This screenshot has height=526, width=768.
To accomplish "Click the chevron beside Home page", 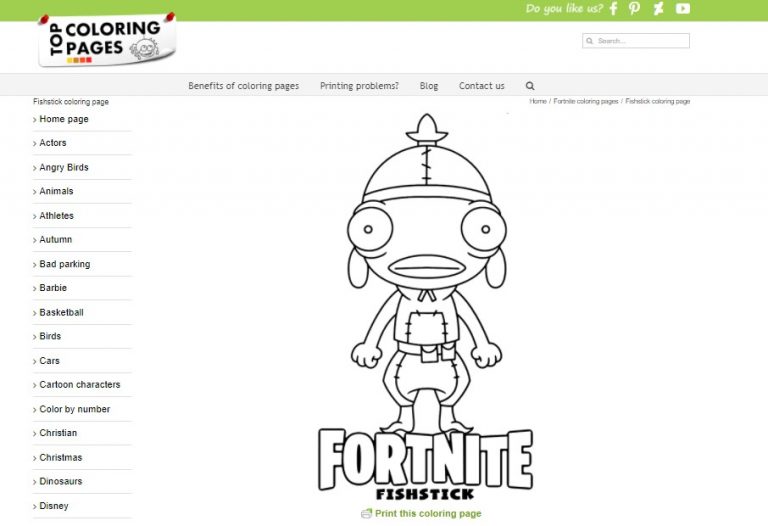I will [x=35, y=120].
